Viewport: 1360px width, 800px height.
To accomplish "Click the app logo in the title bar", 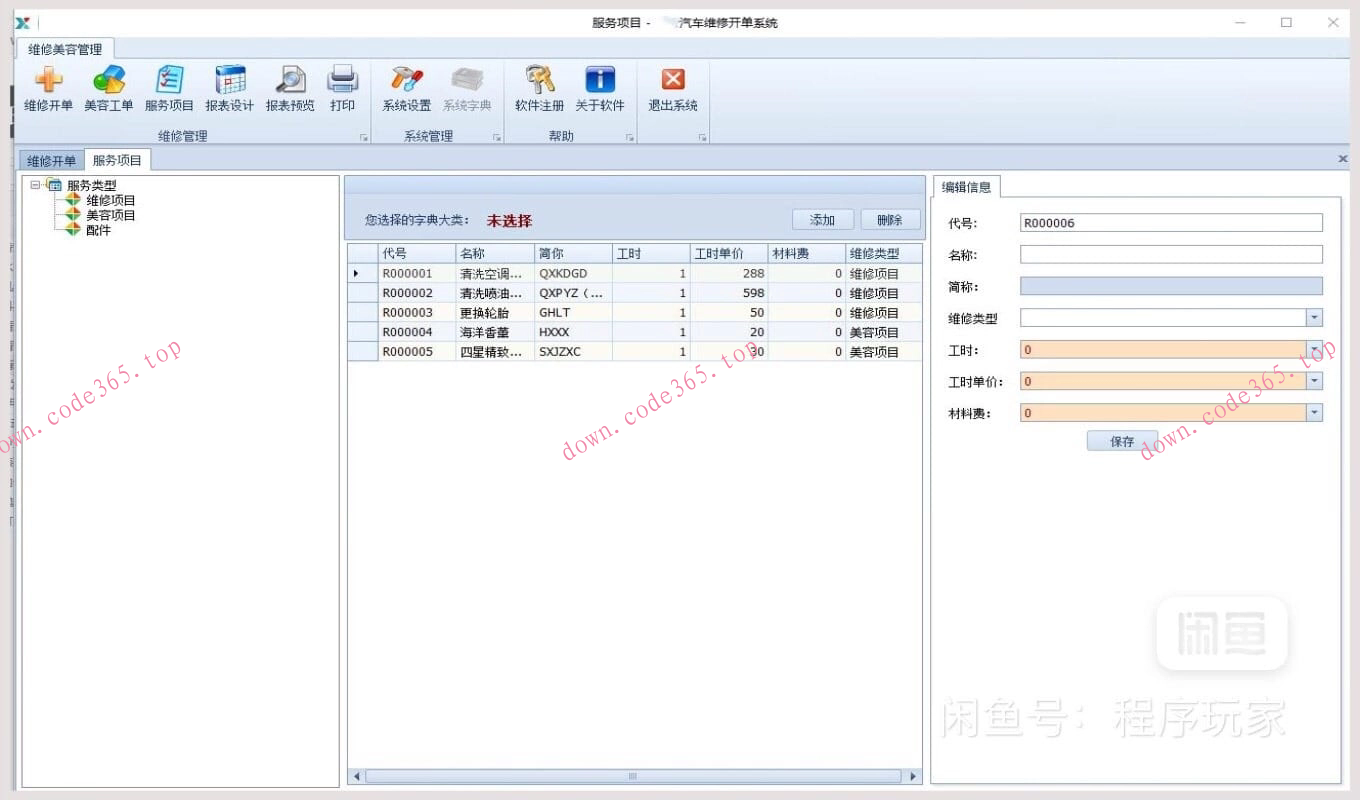I will pos(22,22).
